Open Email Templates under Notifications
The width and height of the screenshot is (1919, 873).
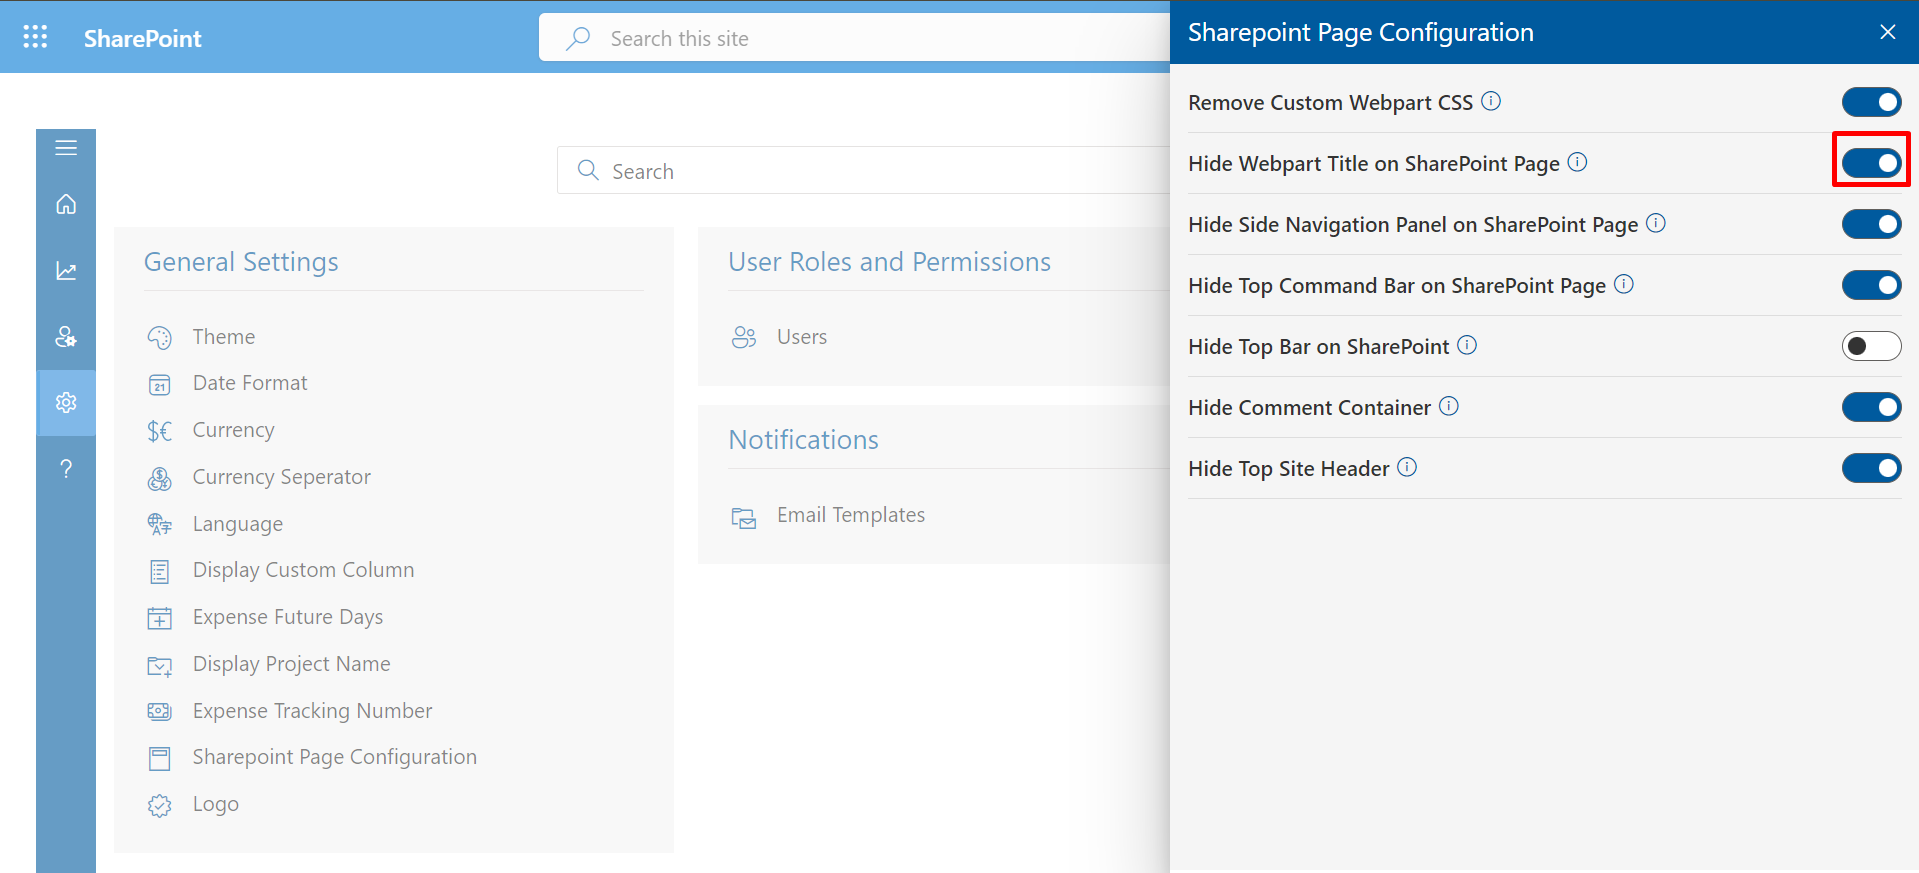[851, 515]
